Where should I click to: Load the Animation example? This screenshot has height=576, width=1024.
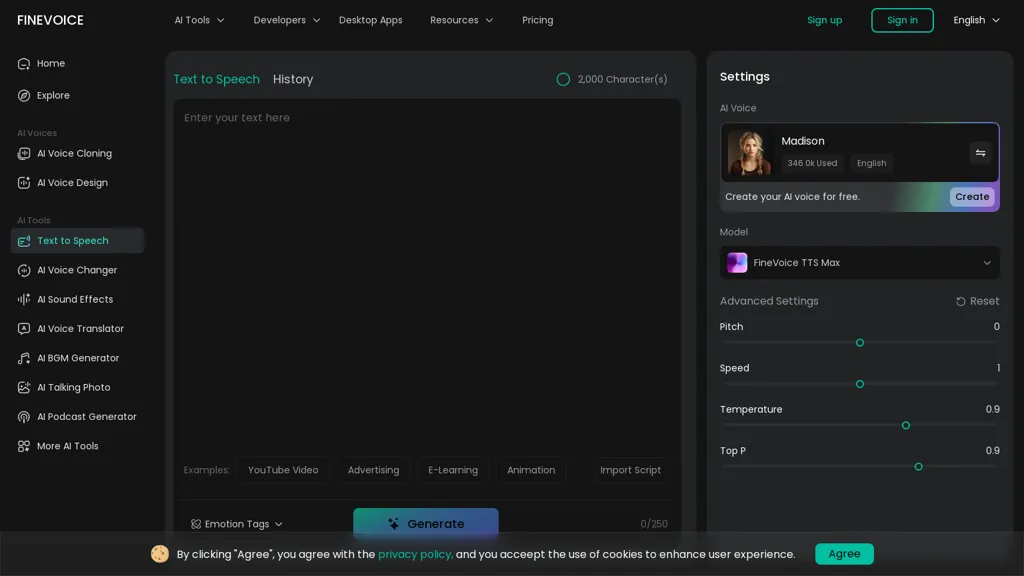(531, 470)
